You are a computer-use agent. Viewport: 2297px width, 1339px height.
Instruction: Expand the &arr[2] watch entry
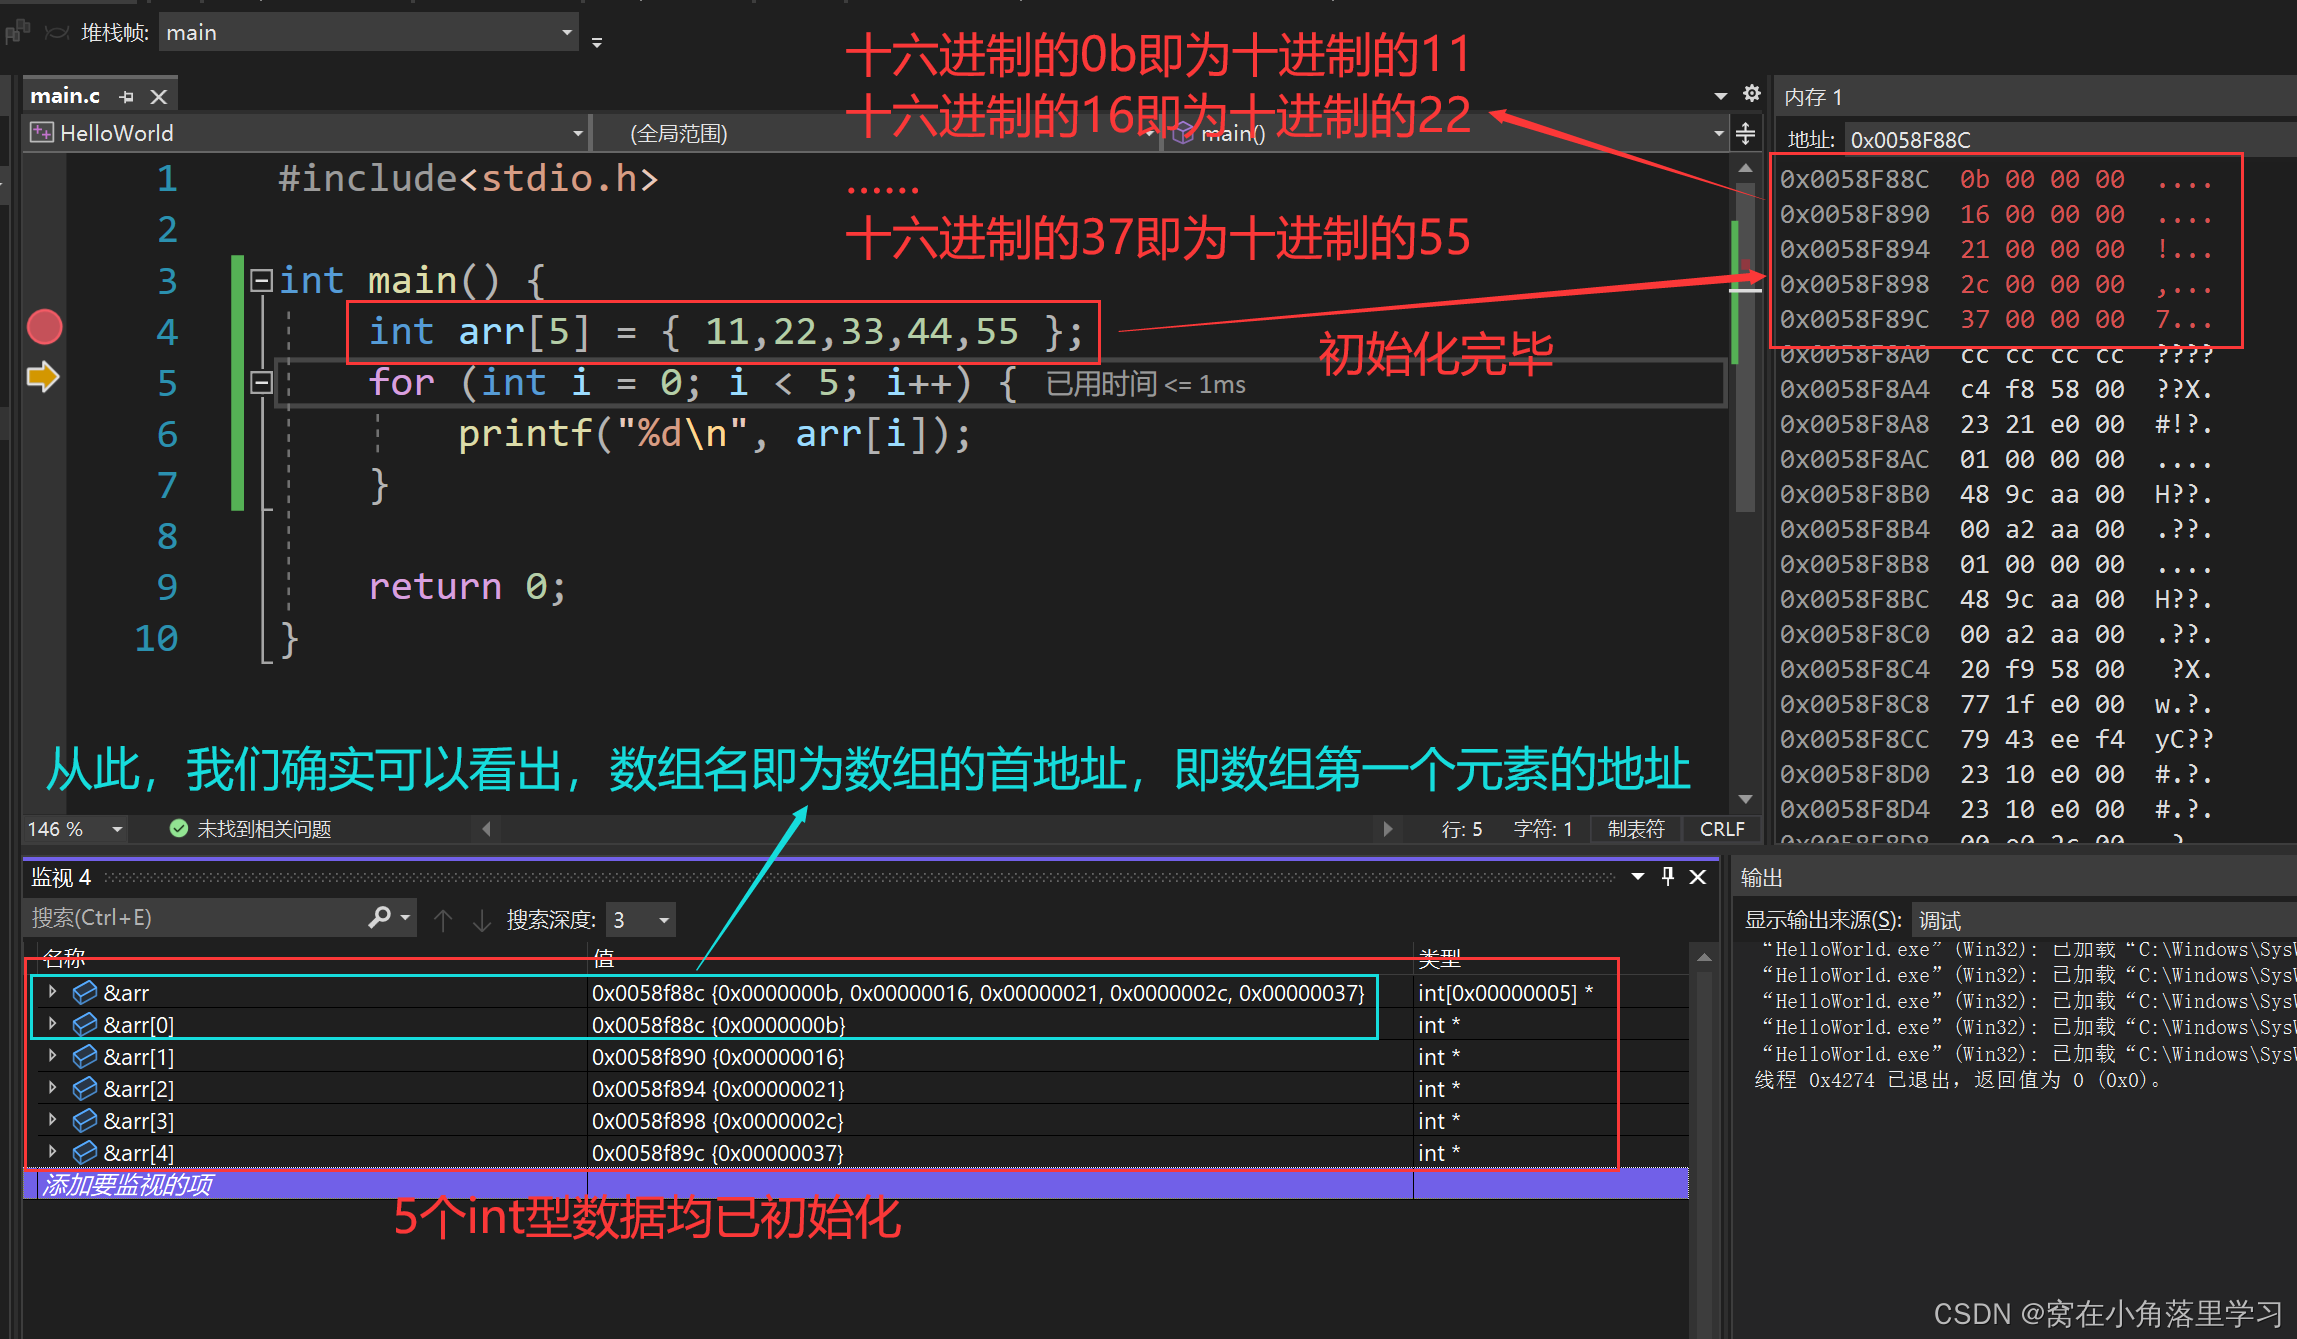52,1088
